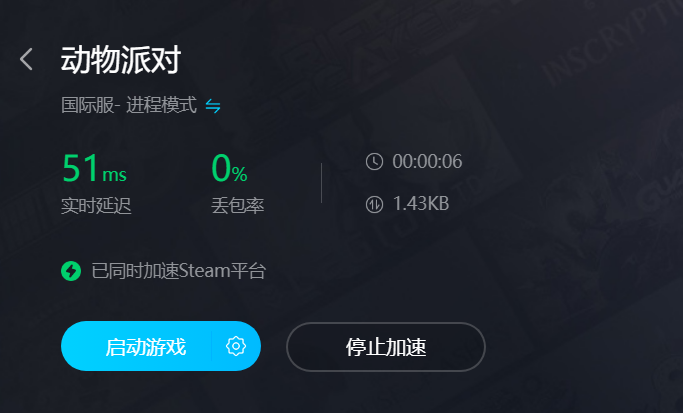Click the 51 ms latency value
Image resolution: width=683 pixels, height=413 pixels.
[95, 168]
